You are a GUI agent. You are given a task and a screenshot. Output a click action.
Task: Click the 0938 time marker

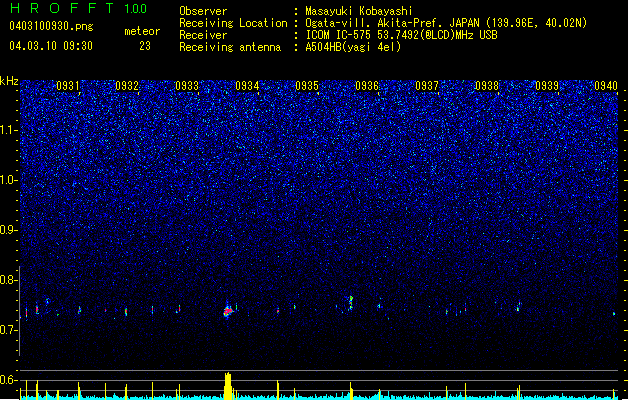coord(487,86)
